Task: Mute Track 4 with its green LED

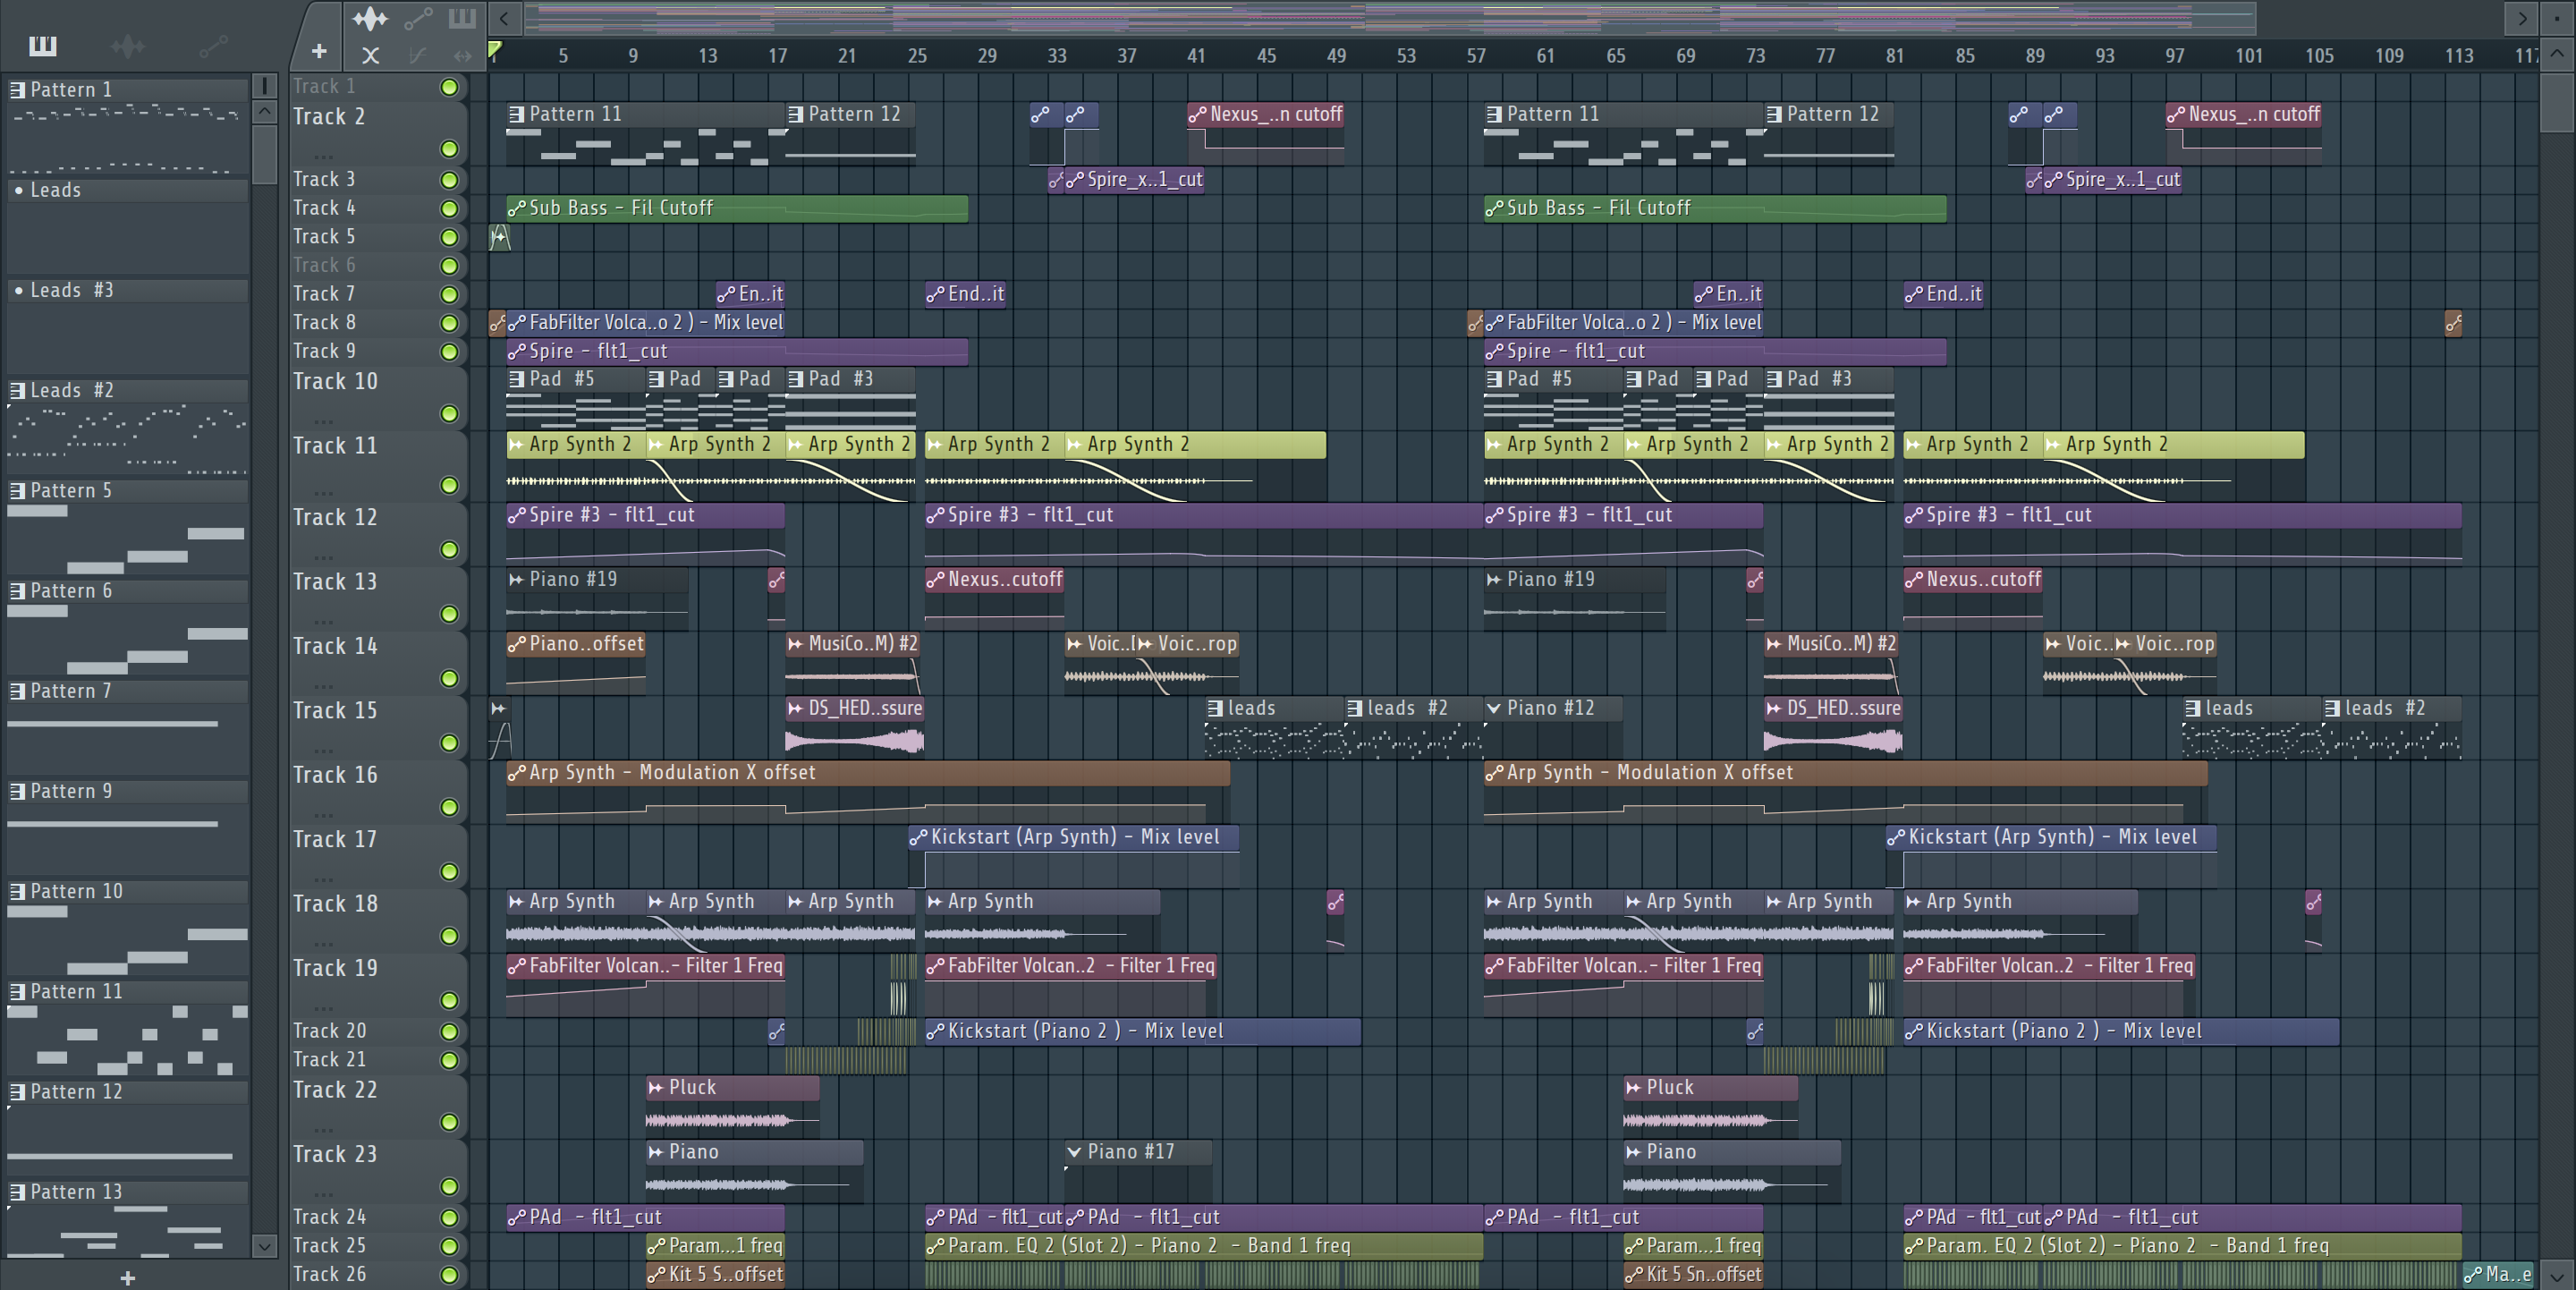Action: click(450, 208)
